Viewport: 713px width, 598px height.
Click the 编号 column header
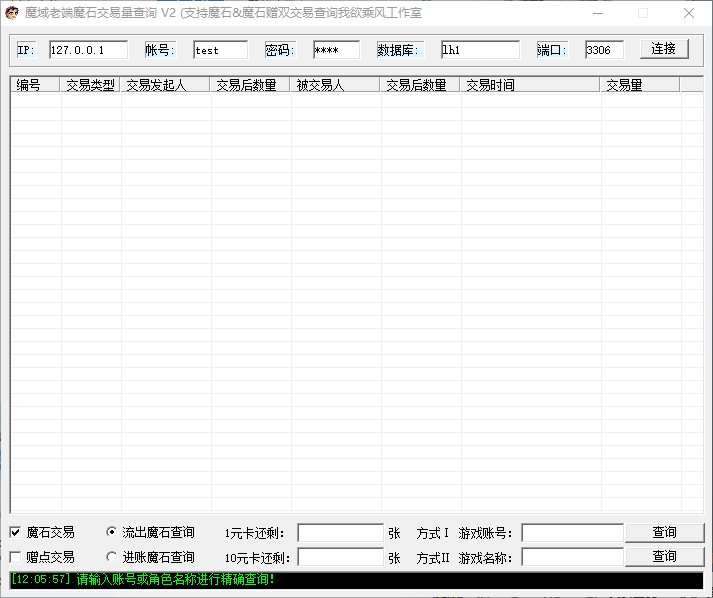tap(35, 85)
